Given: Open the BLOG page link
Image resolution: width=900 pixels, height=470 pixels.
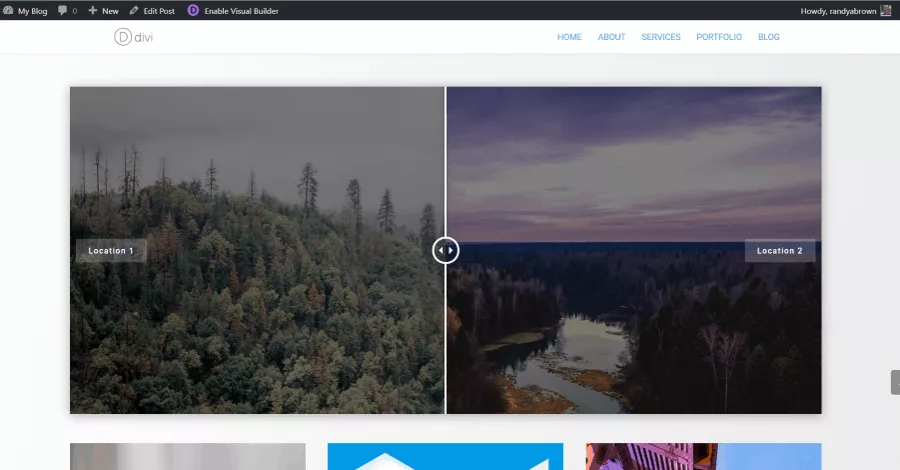Looking at the screenshot, I should (769, 37).
